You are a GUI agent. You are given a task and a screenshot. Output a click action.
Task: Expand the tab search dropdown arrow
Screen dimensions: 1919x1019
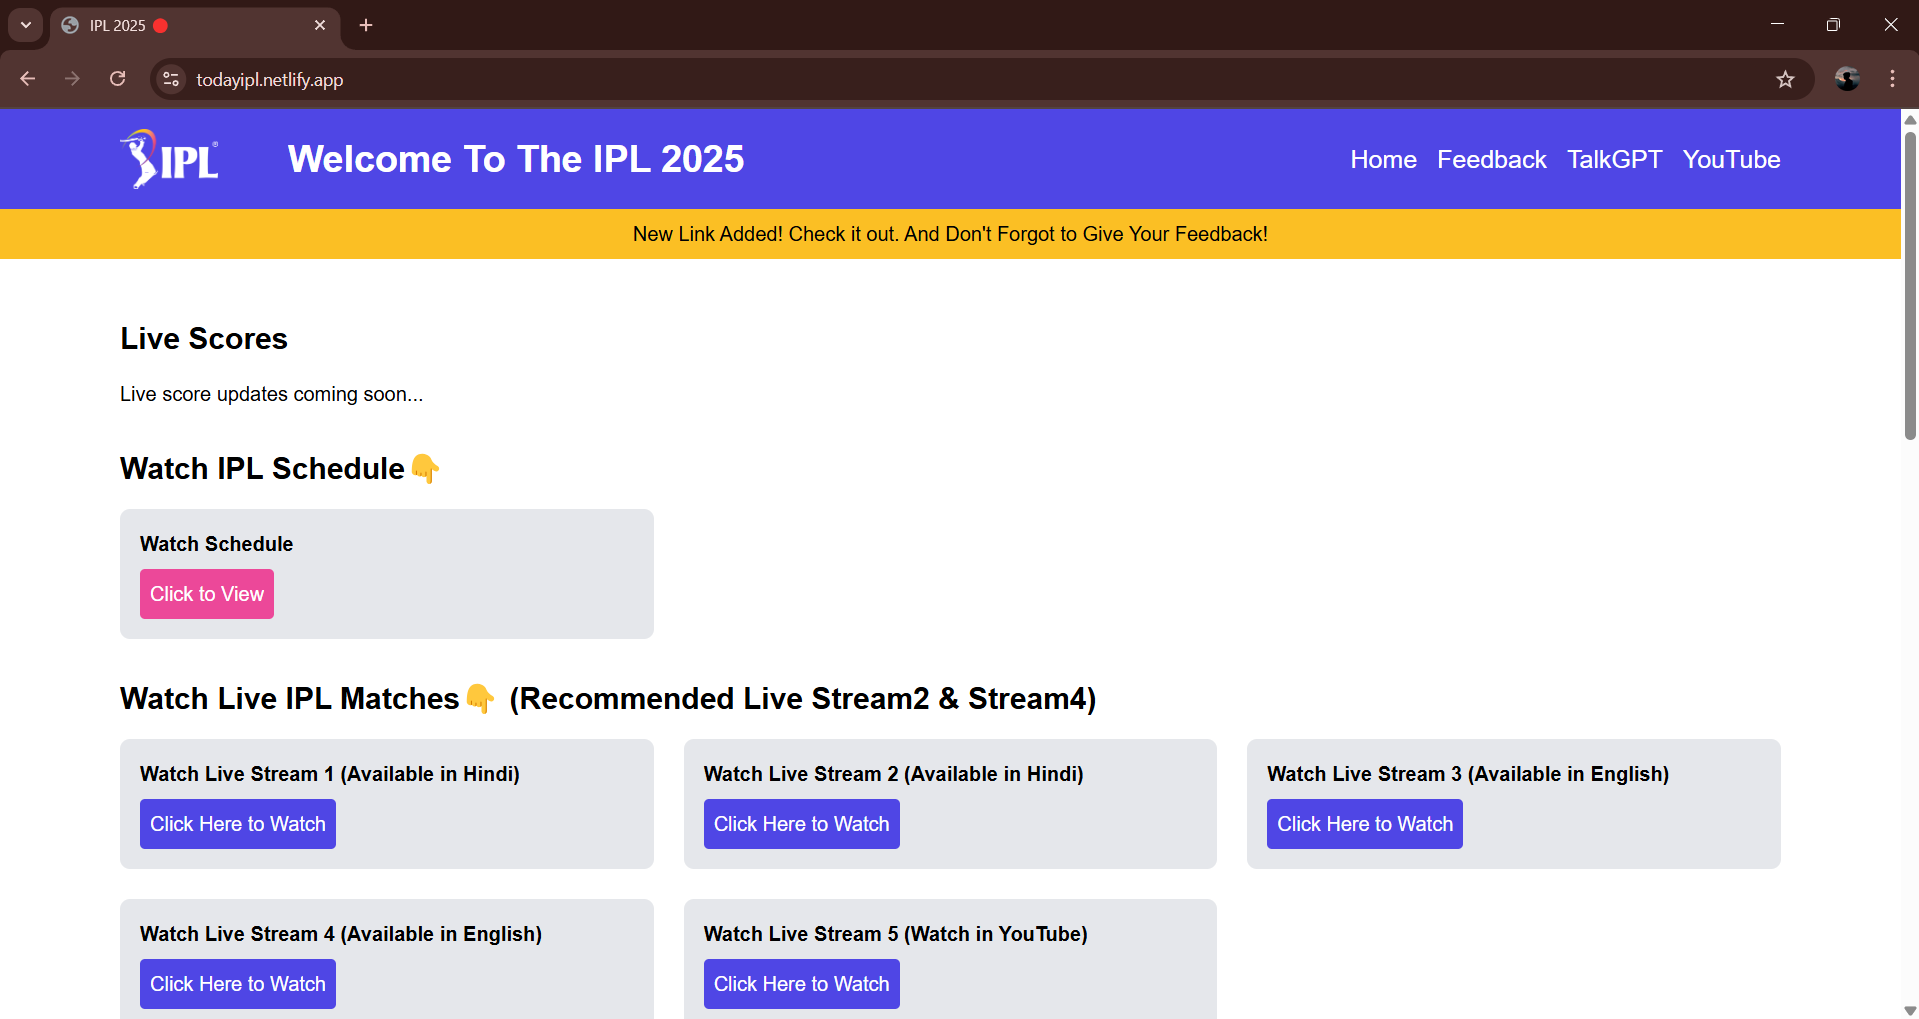[26, 25]
